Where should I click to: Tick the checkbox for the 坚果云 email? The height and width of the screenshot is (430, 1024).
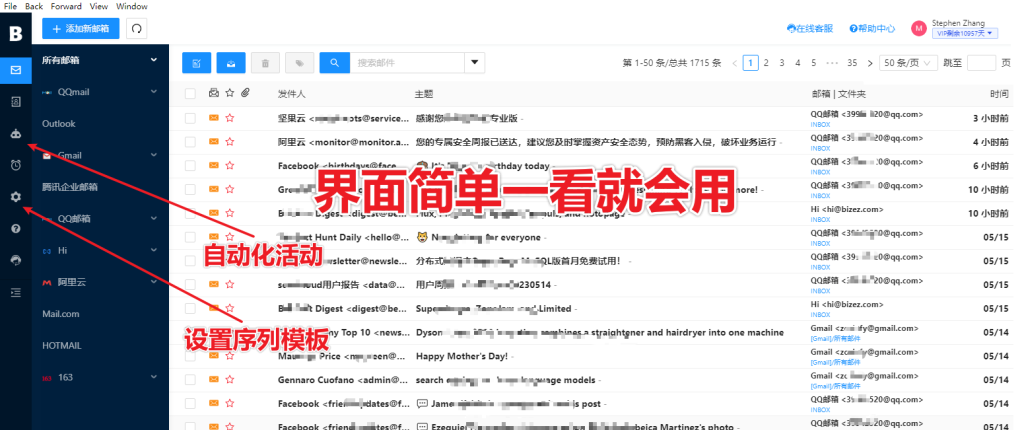pos(190,118)
